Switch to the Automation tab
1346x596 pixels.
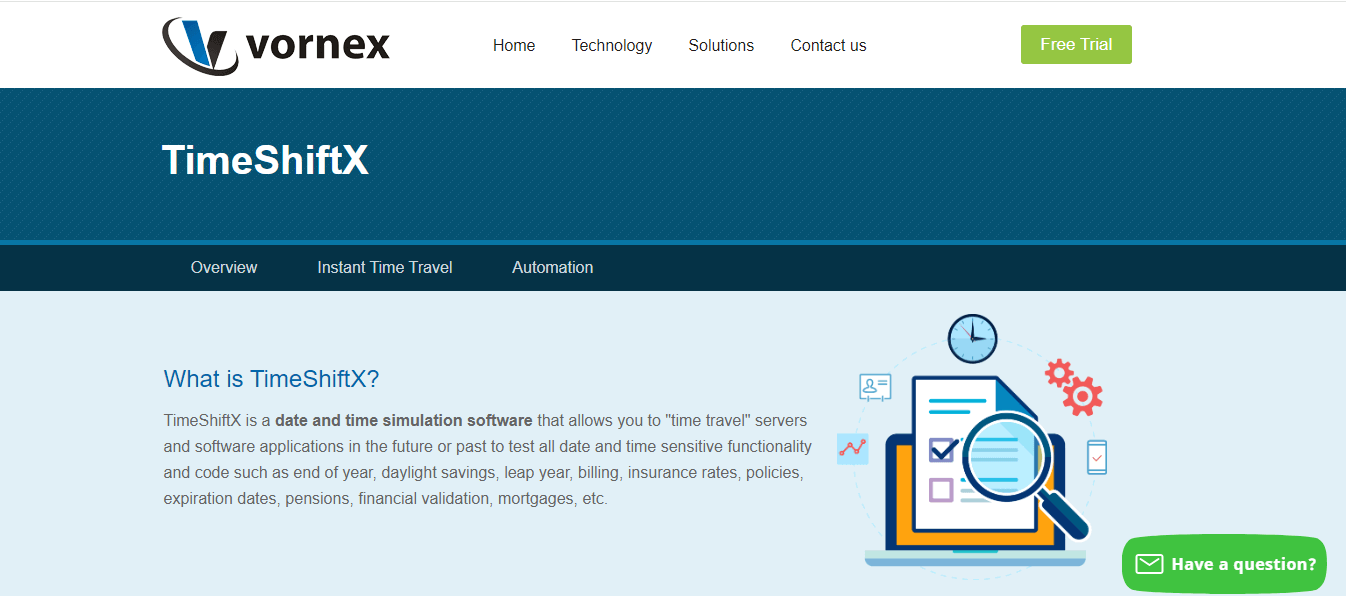[x=553, y=267]
